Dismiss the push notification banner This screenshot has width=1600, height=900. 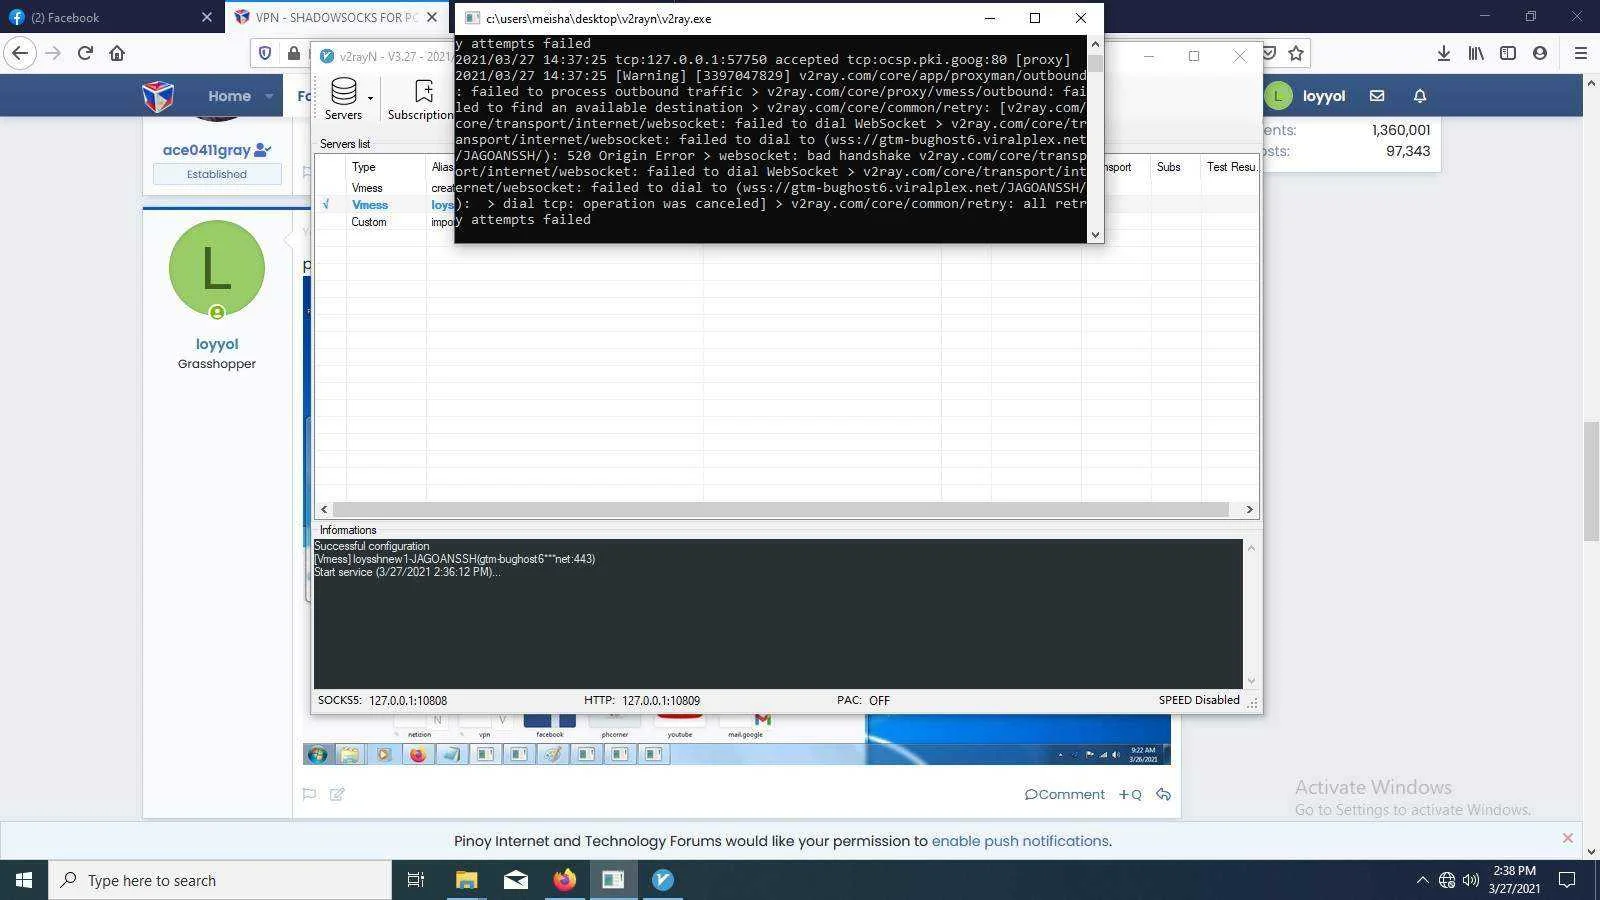coord(1568,838)
